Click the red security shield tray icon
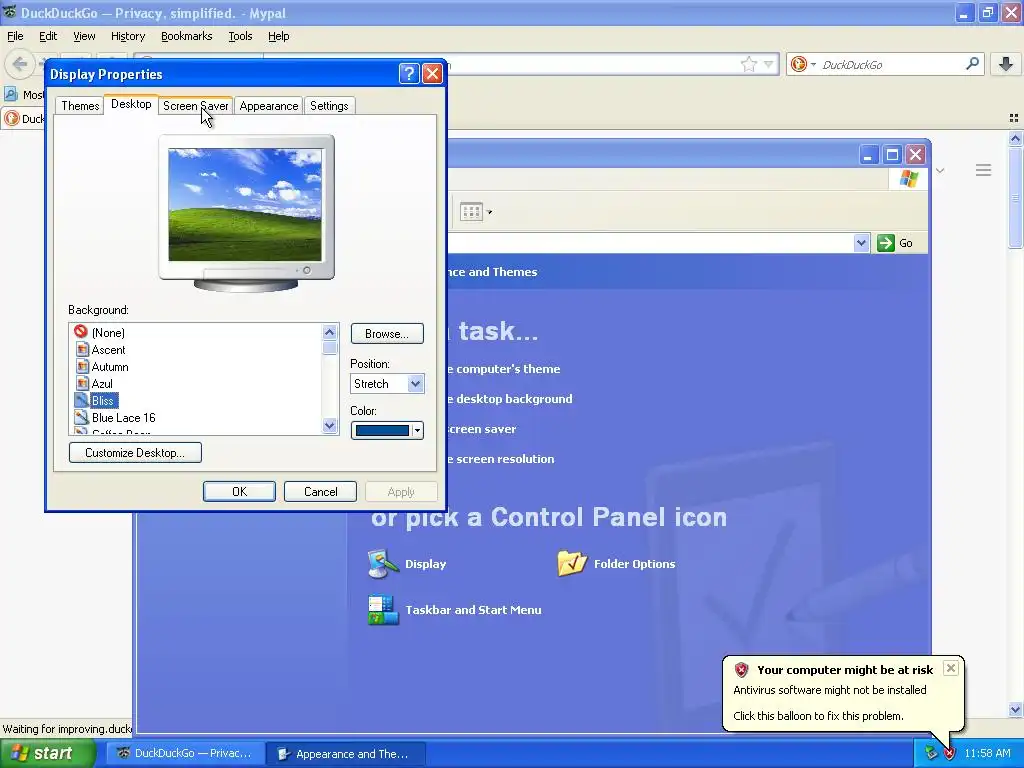 (x=950, y=754)
